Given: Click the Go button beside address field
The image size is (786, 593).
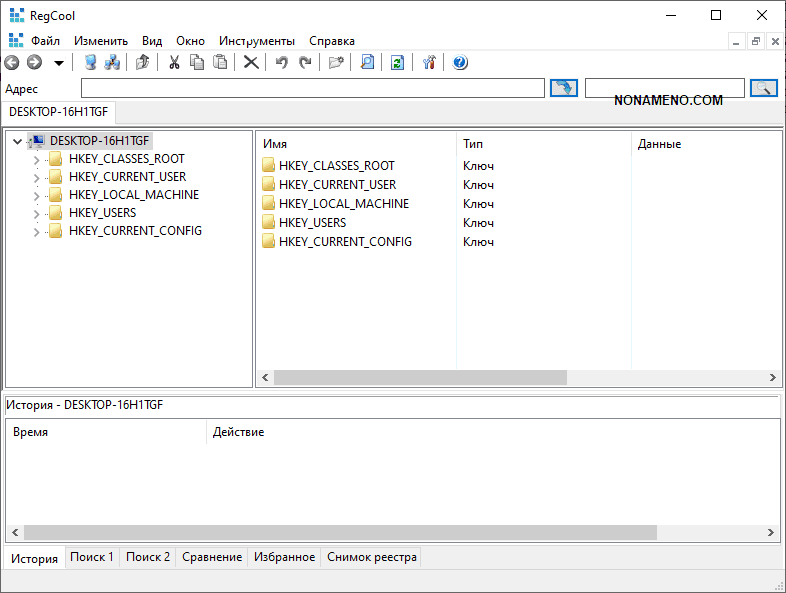Looking at the screenshot, I should pos(564,88).
